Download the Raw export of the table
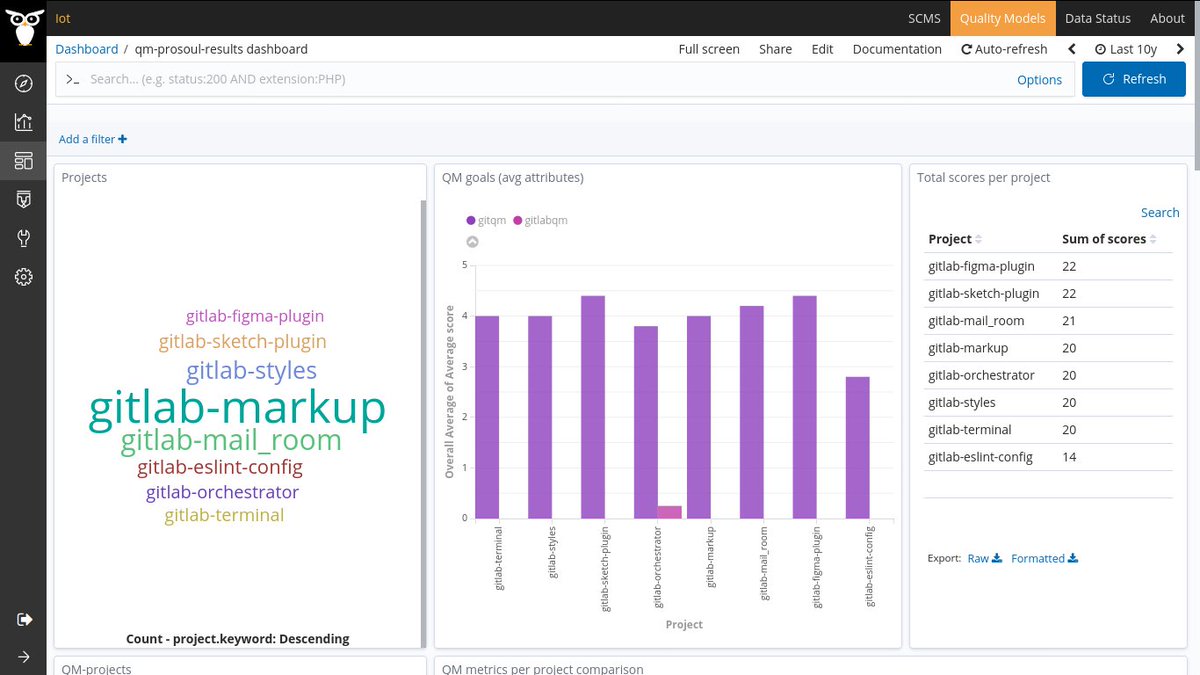 click(x=984, y=558)
